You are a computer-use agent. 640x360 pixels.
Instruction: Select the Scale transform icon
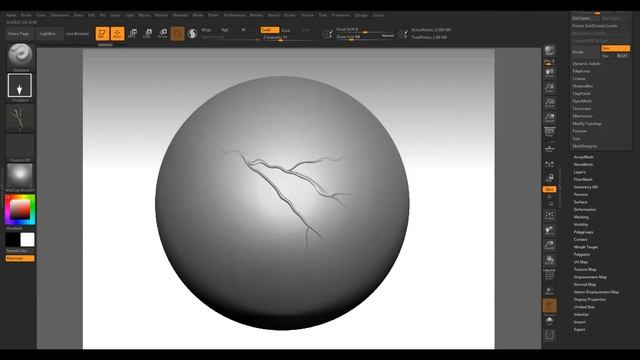click(x=147, y=33)
